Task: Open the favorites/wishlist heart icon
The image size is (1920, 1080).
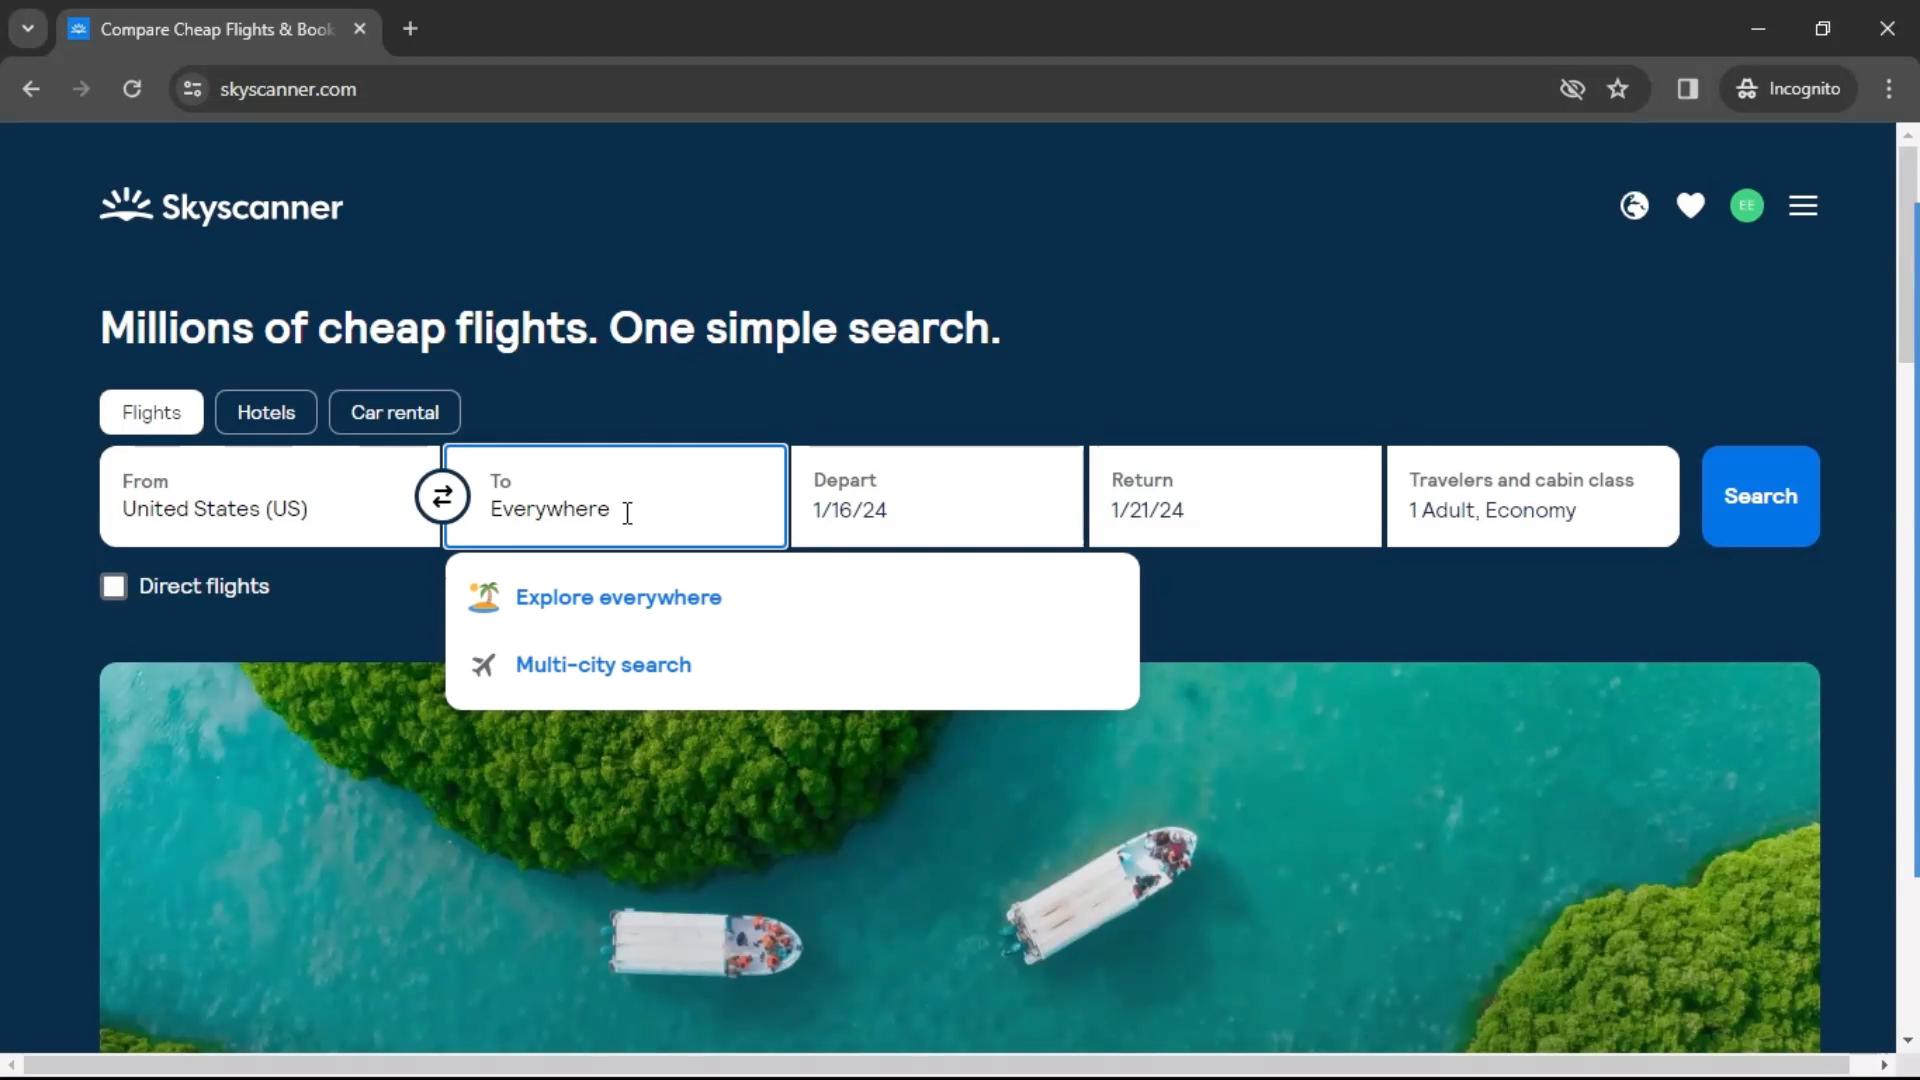Action: pyautogui.click(x=1692, y=206)
